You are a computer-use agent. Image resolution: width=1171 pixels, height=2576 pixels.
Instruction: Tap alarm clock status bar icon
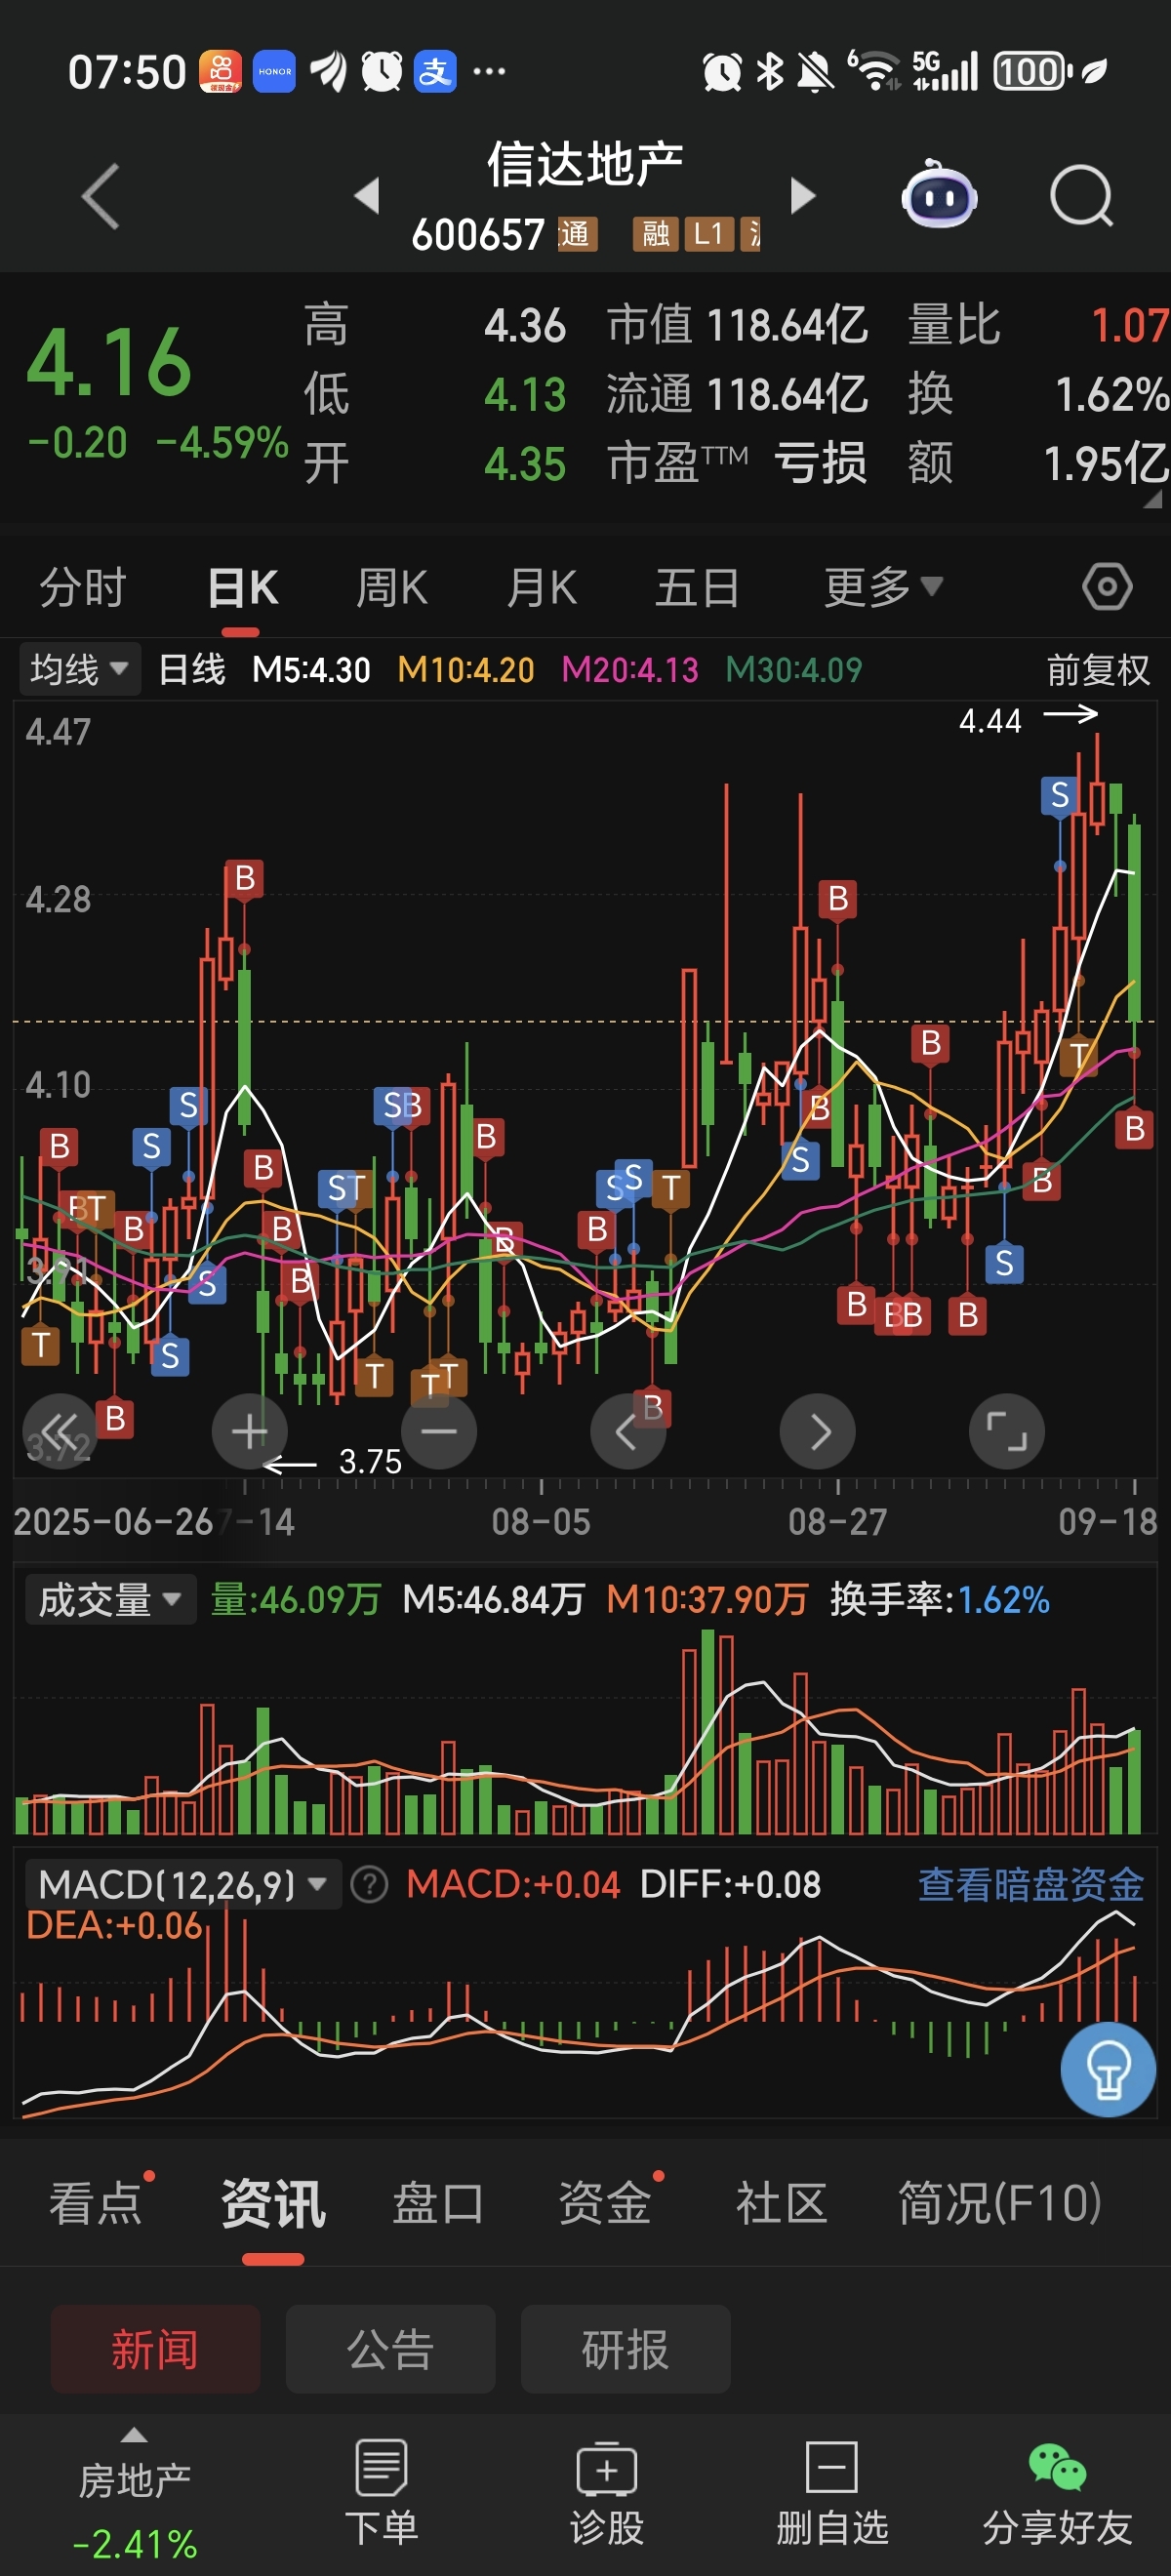click(722, 72)
